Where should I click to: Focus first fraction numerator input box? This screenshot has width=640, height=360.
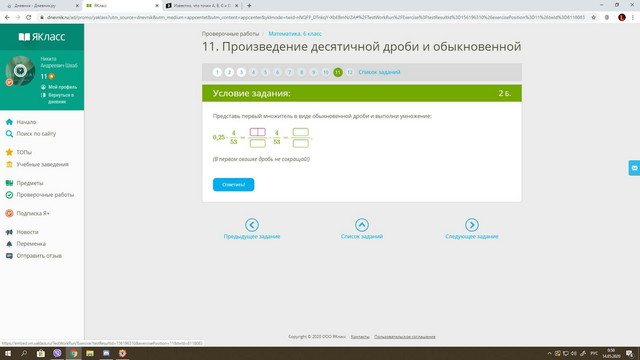click(x=258, y=132)
